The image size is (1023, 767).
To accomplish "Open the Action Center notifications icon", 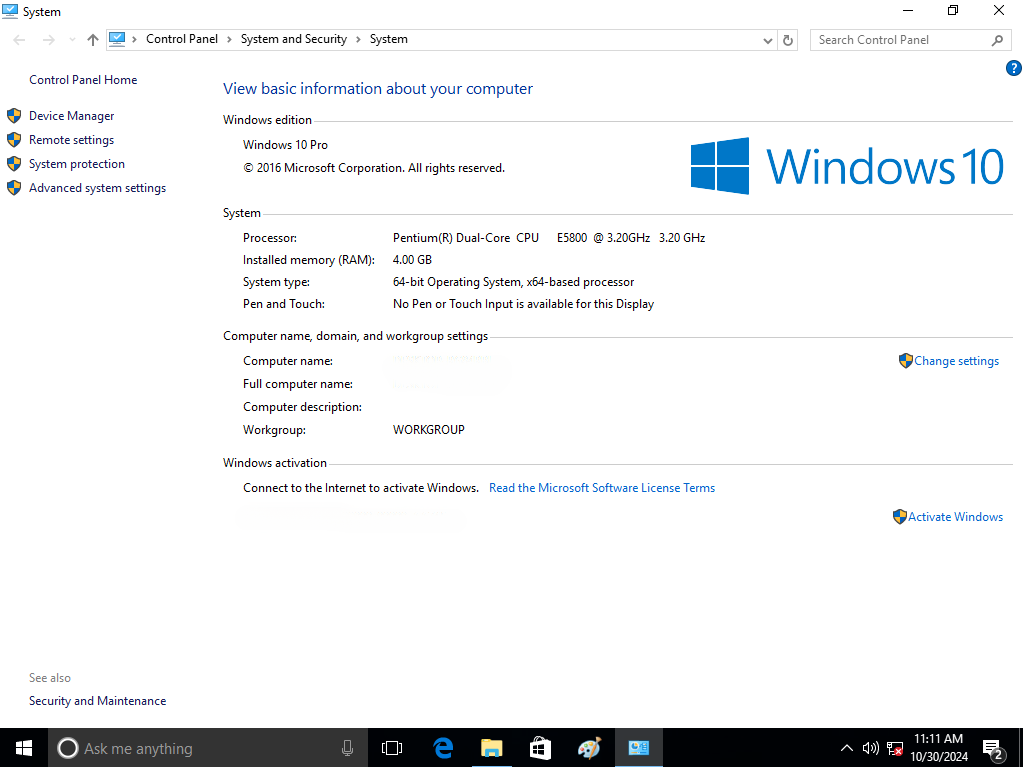I will [x=994, y=748].
